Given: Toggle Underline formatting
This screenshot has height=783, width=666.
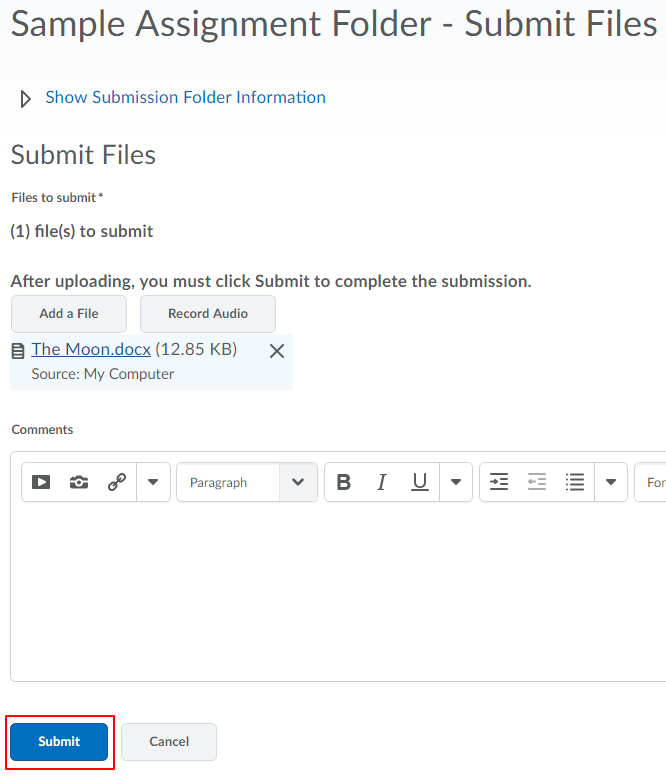Looking at the screenshot, I should tap(420, 482).
